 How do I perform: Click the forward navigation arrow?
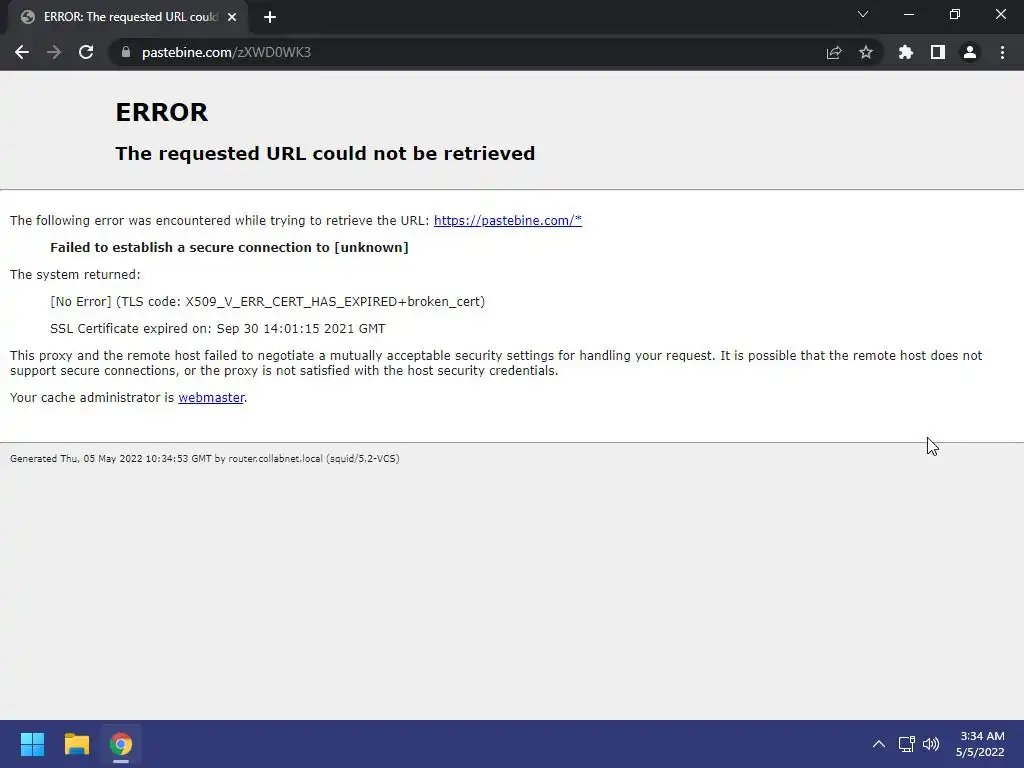point(54,52)
